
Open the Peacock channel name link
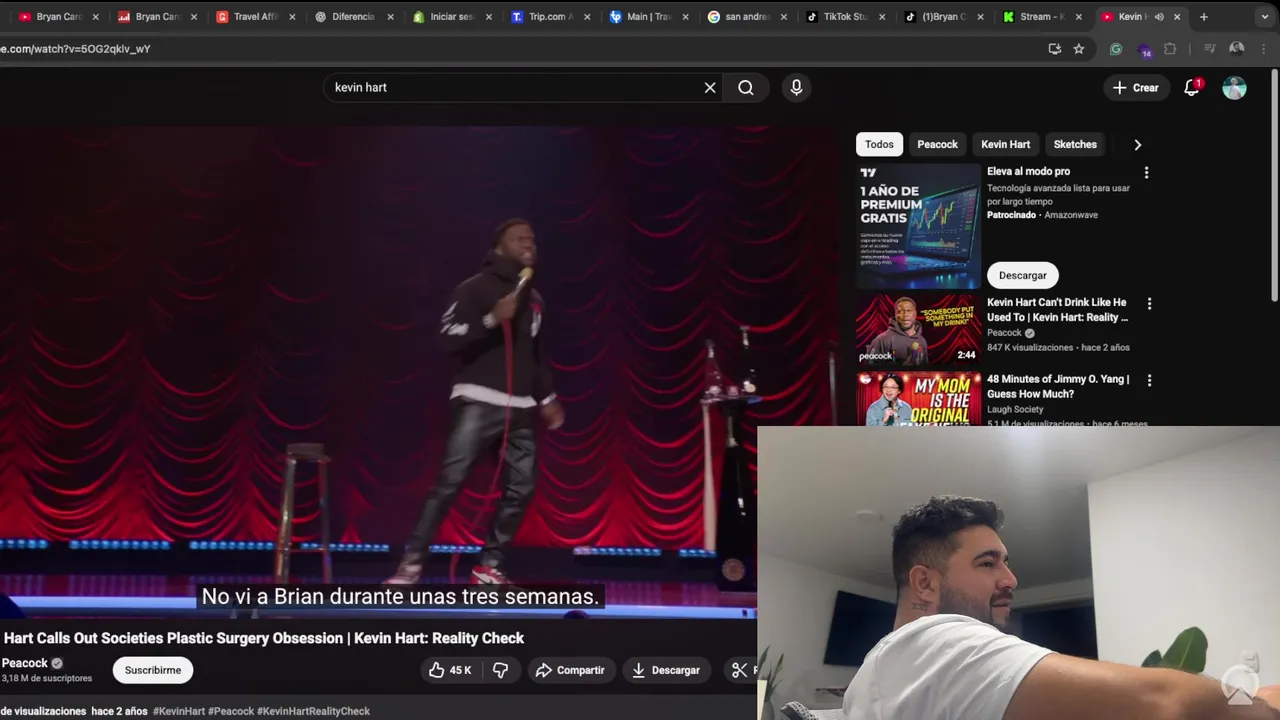click(25, 663)
